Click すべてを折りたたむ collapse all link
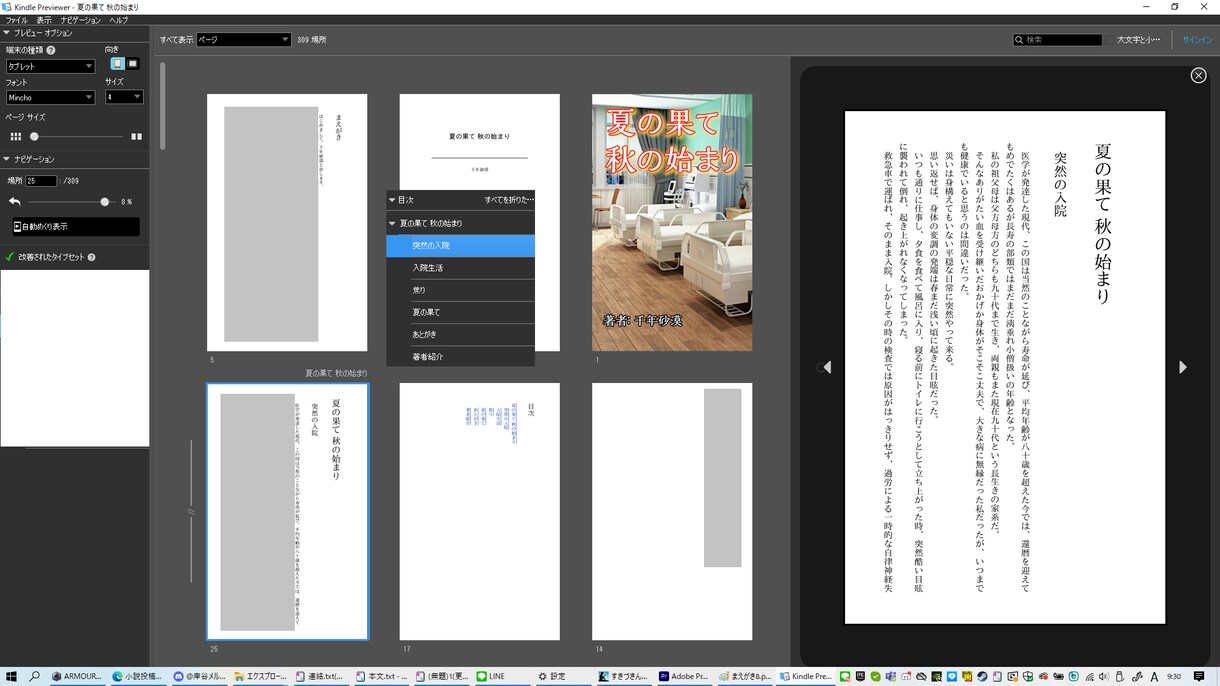 point(508,200)
